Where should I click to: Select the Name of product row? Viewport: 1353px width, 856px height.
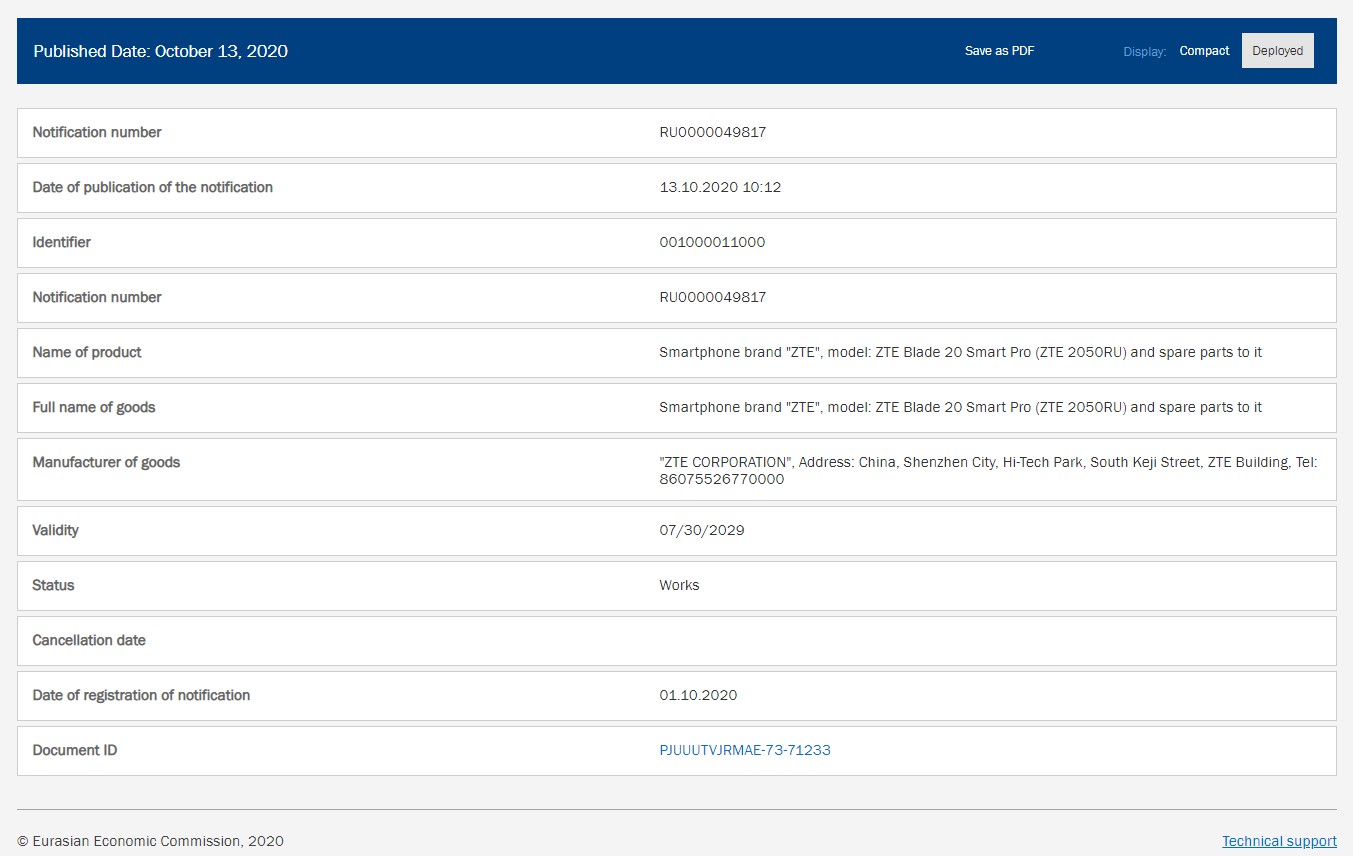point(676,352)
